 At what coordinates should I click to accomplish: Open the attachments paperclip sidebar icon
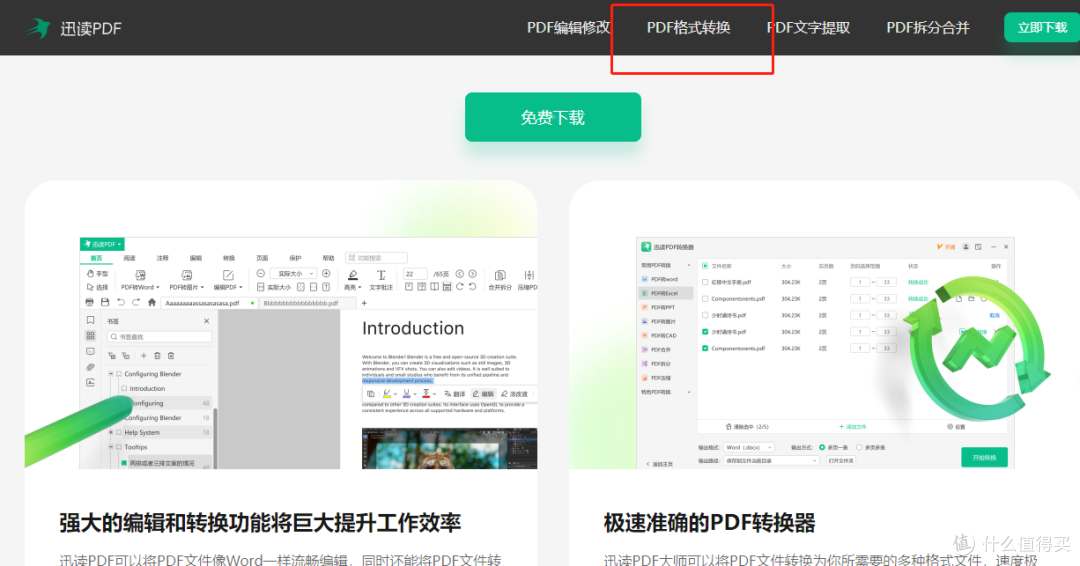pyautogui.click(x=90, y=367)
